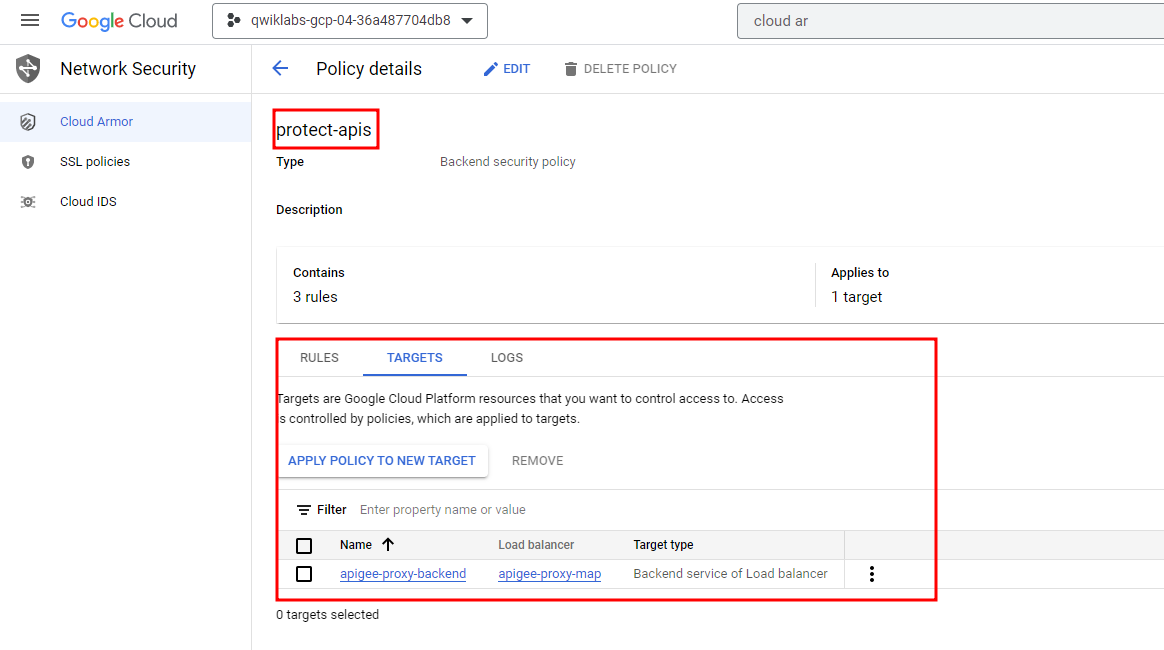Click the project selector dots icon
Viewport: 1164px width, 650px height.
[x=233, y=21]
